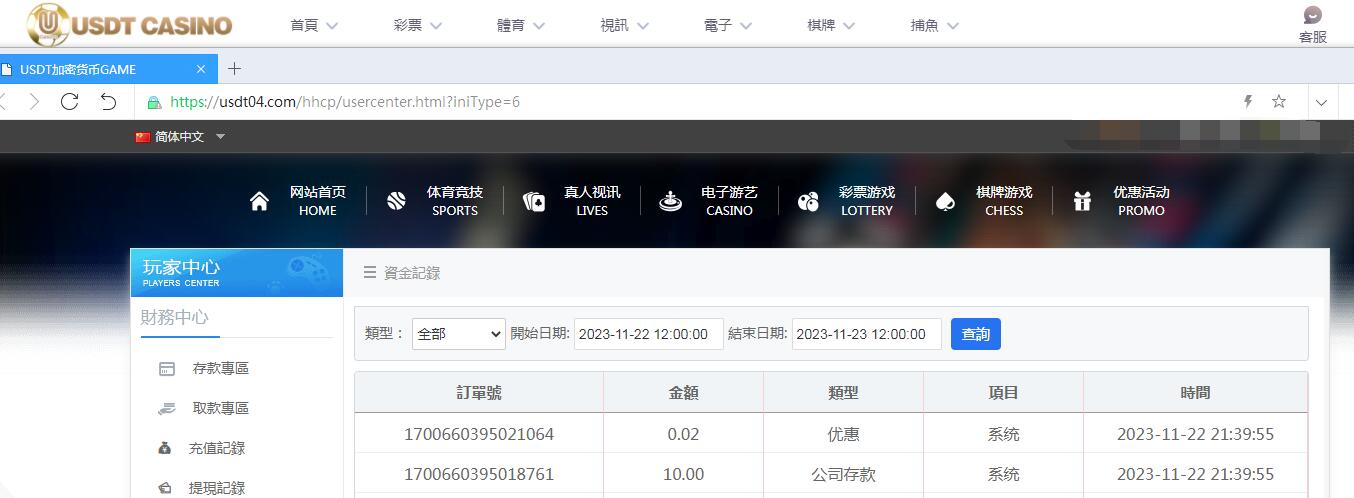This screenshot has width=1354, height=498.
Task: Select order number 1700660395018761
Action: (479, 474)
